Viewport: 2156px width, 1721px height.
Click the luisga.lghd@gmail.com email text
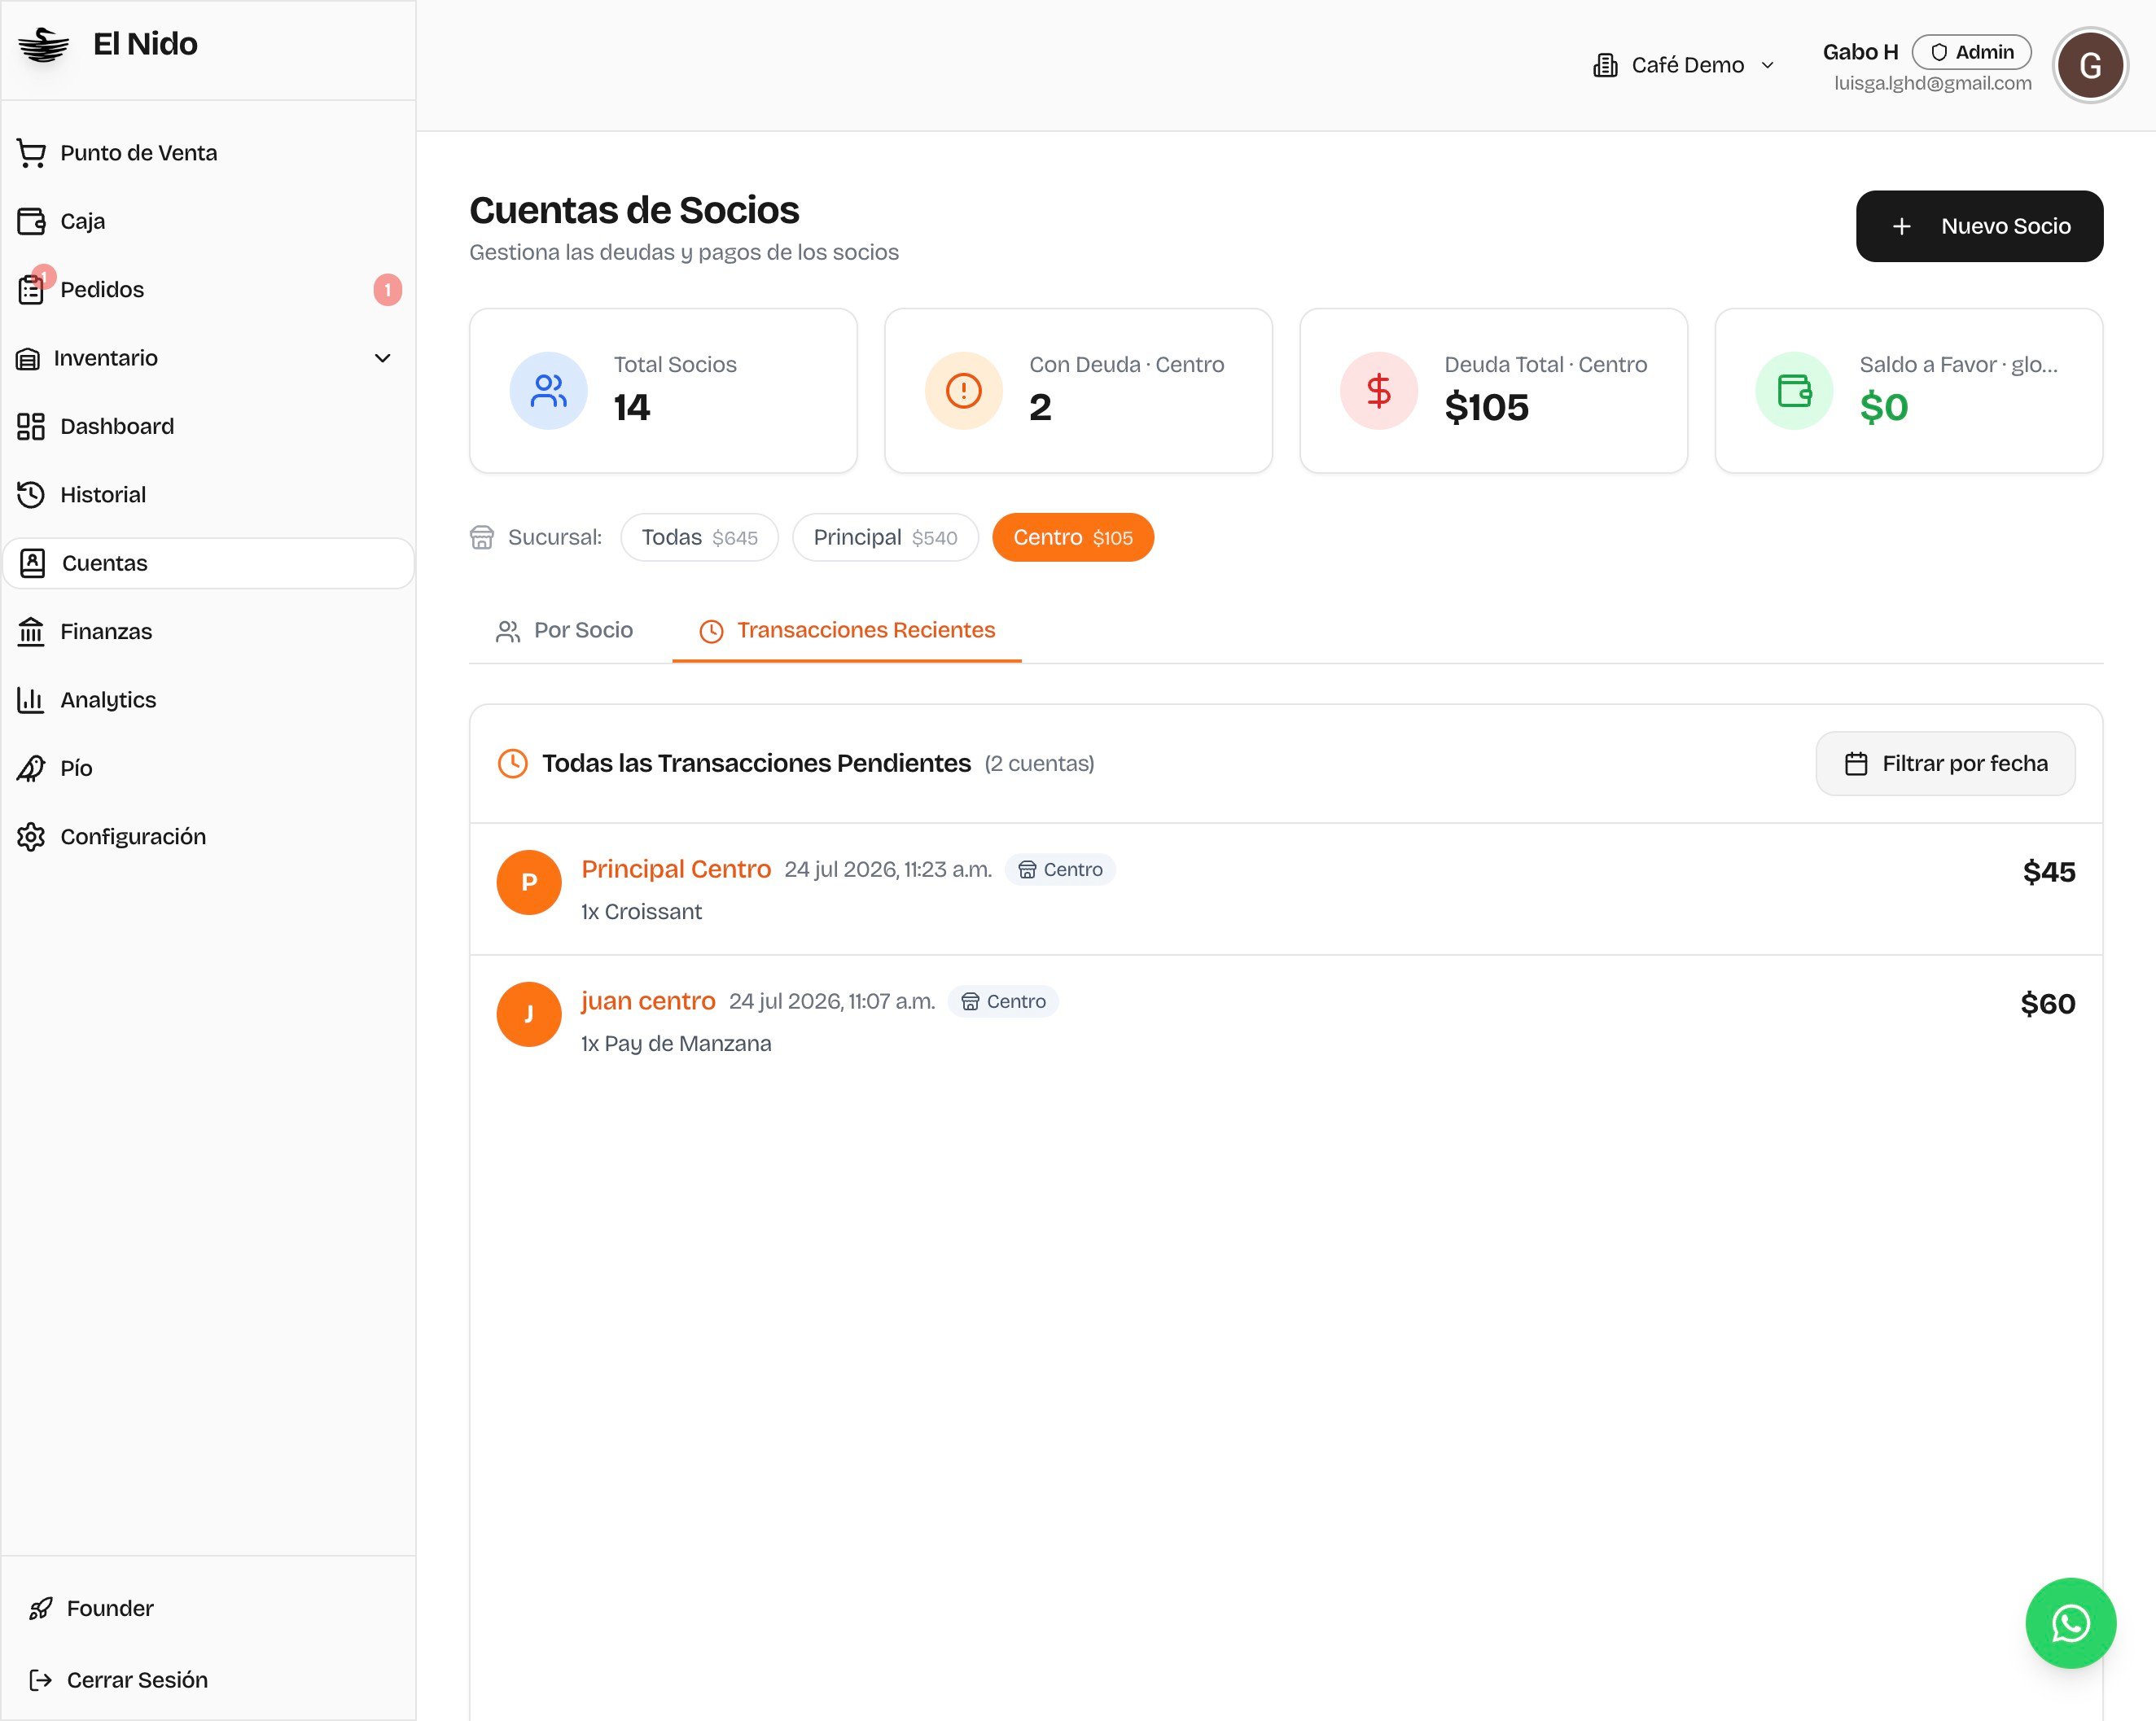point(1933,84)
